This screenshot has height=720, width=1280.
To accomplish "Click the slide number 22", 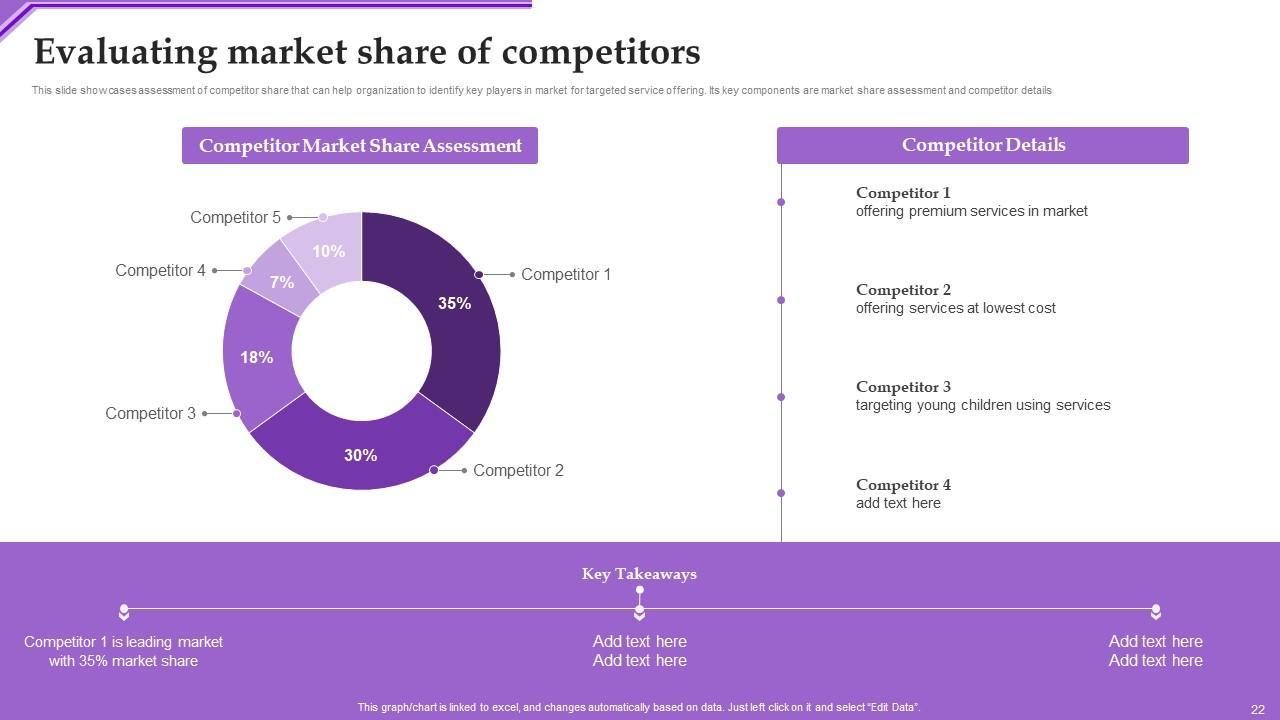I will [x=1258, y=709].
